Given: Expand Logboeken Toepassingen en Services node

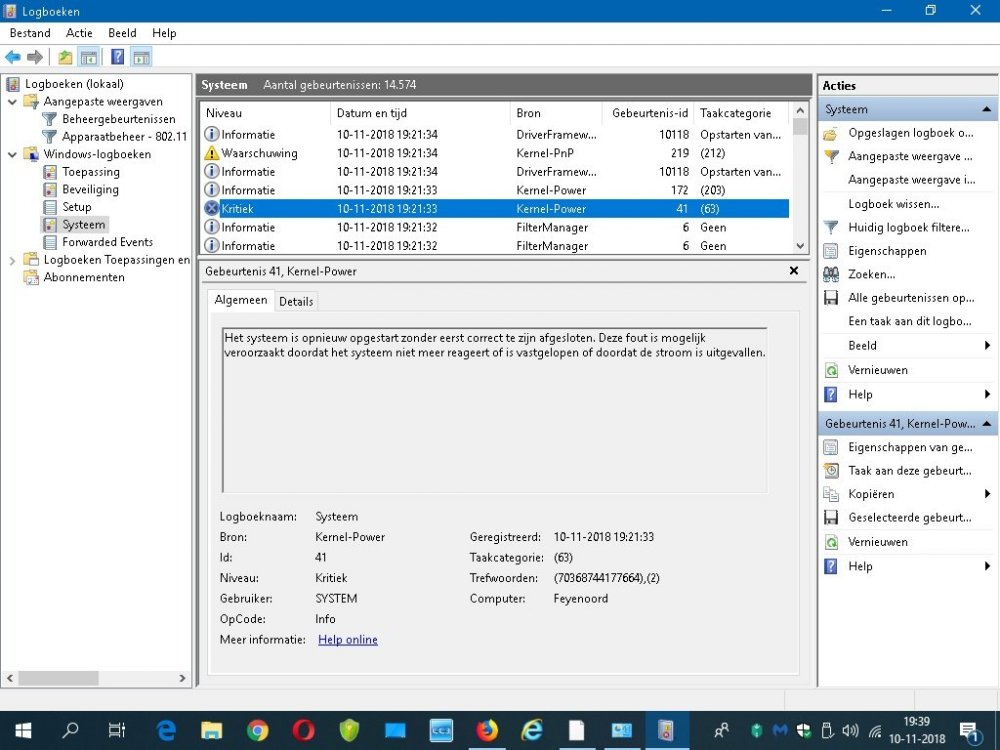Looking at the screenshot, I should [x=12, y=260].
